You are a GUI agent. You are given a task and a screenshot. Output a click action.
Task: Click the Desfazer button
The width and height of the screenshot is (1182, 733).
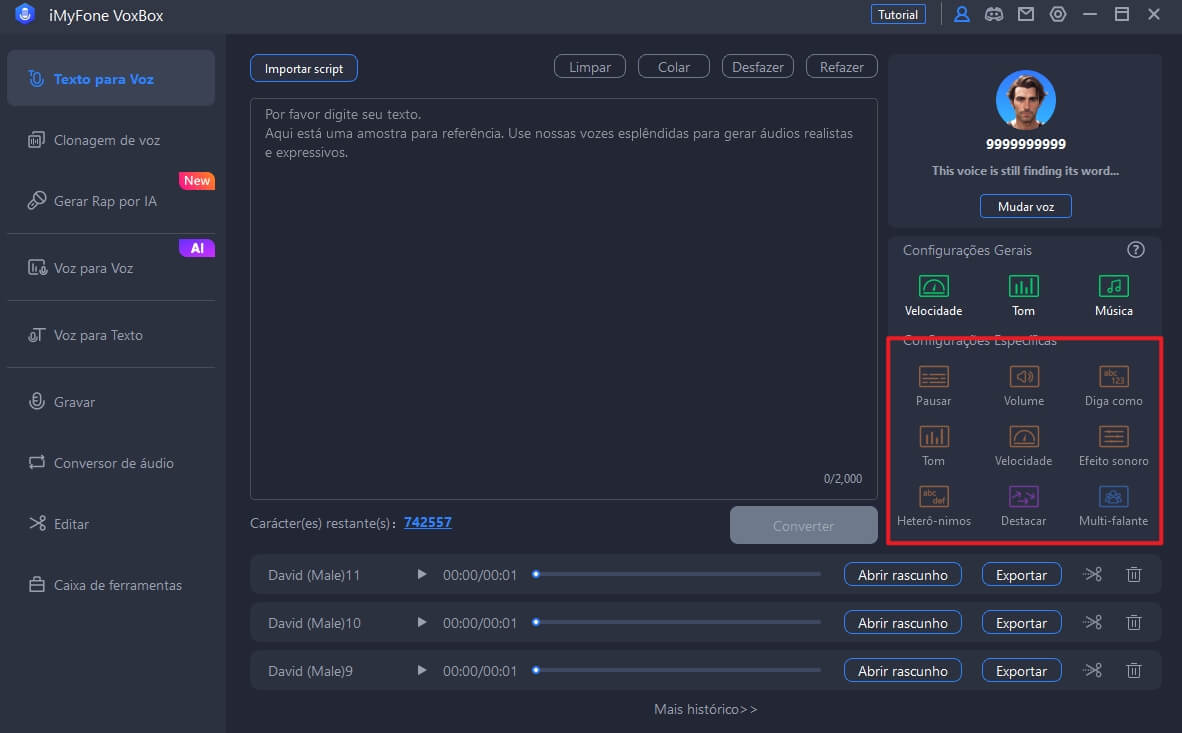point(758,66)
